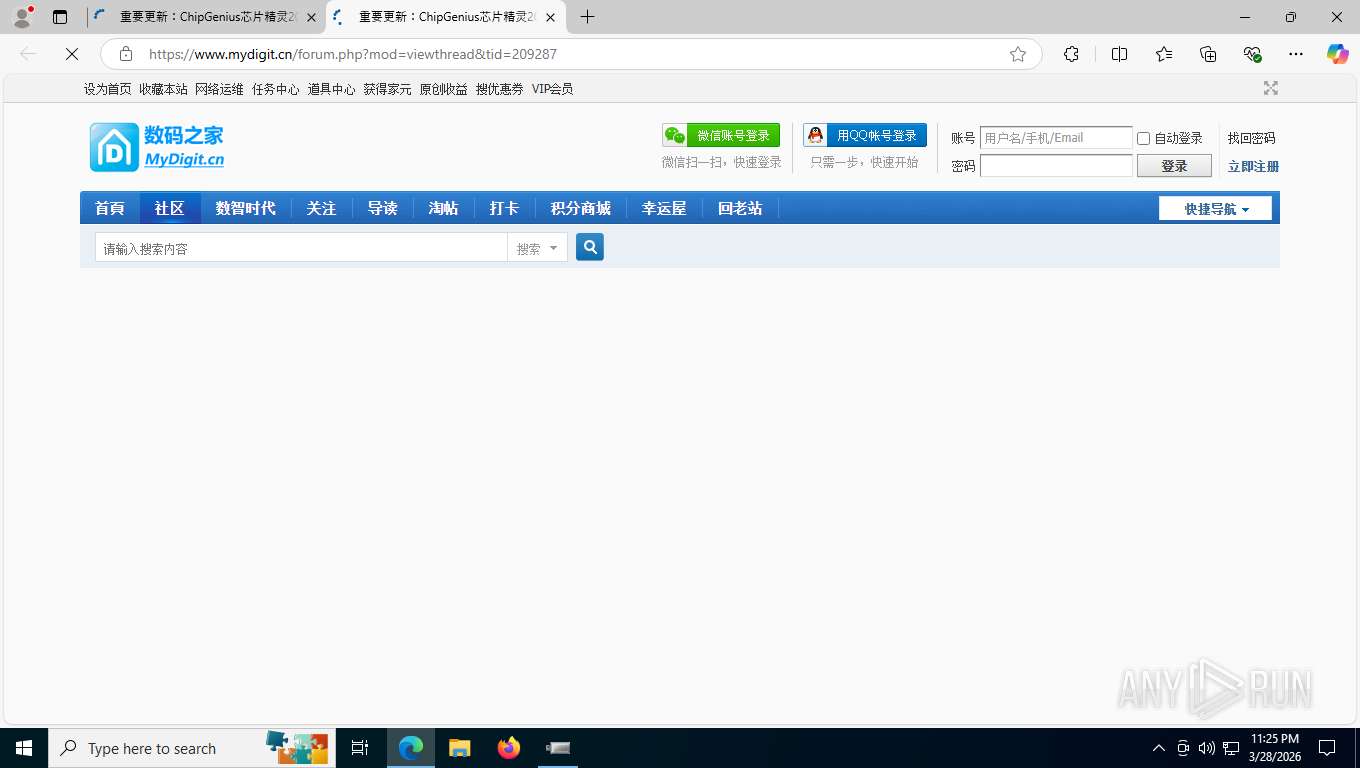
Task: Click the WeChat account login icon button
Action: point(721,136)
